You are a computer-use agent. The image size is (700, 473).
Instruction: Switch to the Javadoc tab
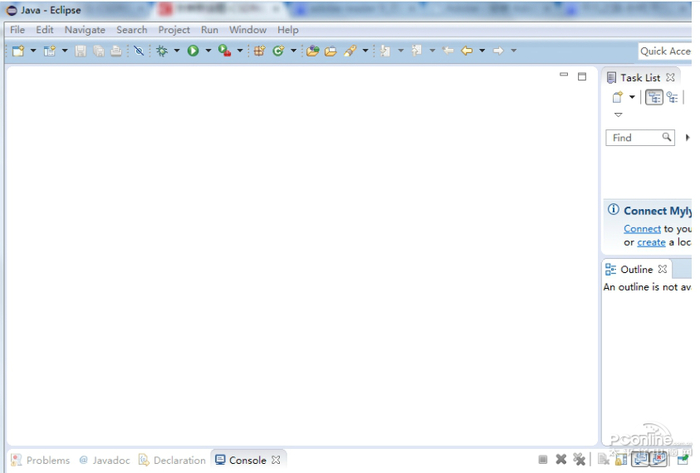coord(105,460)
